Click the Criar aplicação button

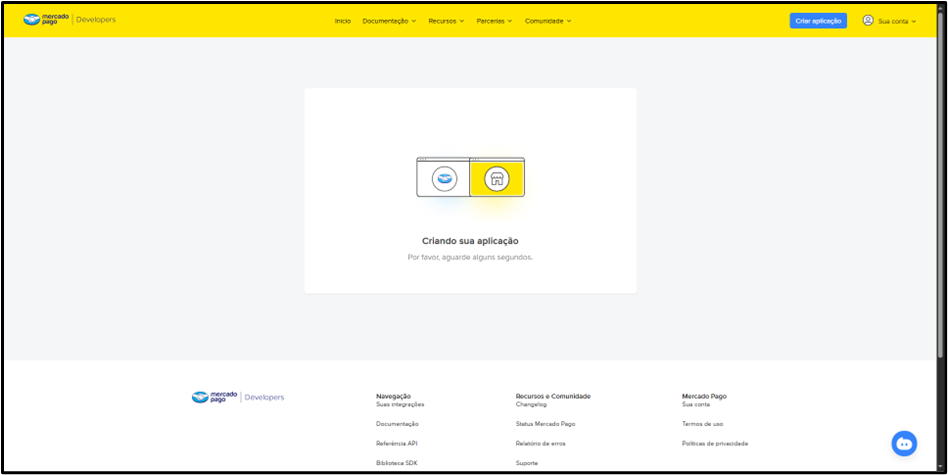(x=818, y=21)
